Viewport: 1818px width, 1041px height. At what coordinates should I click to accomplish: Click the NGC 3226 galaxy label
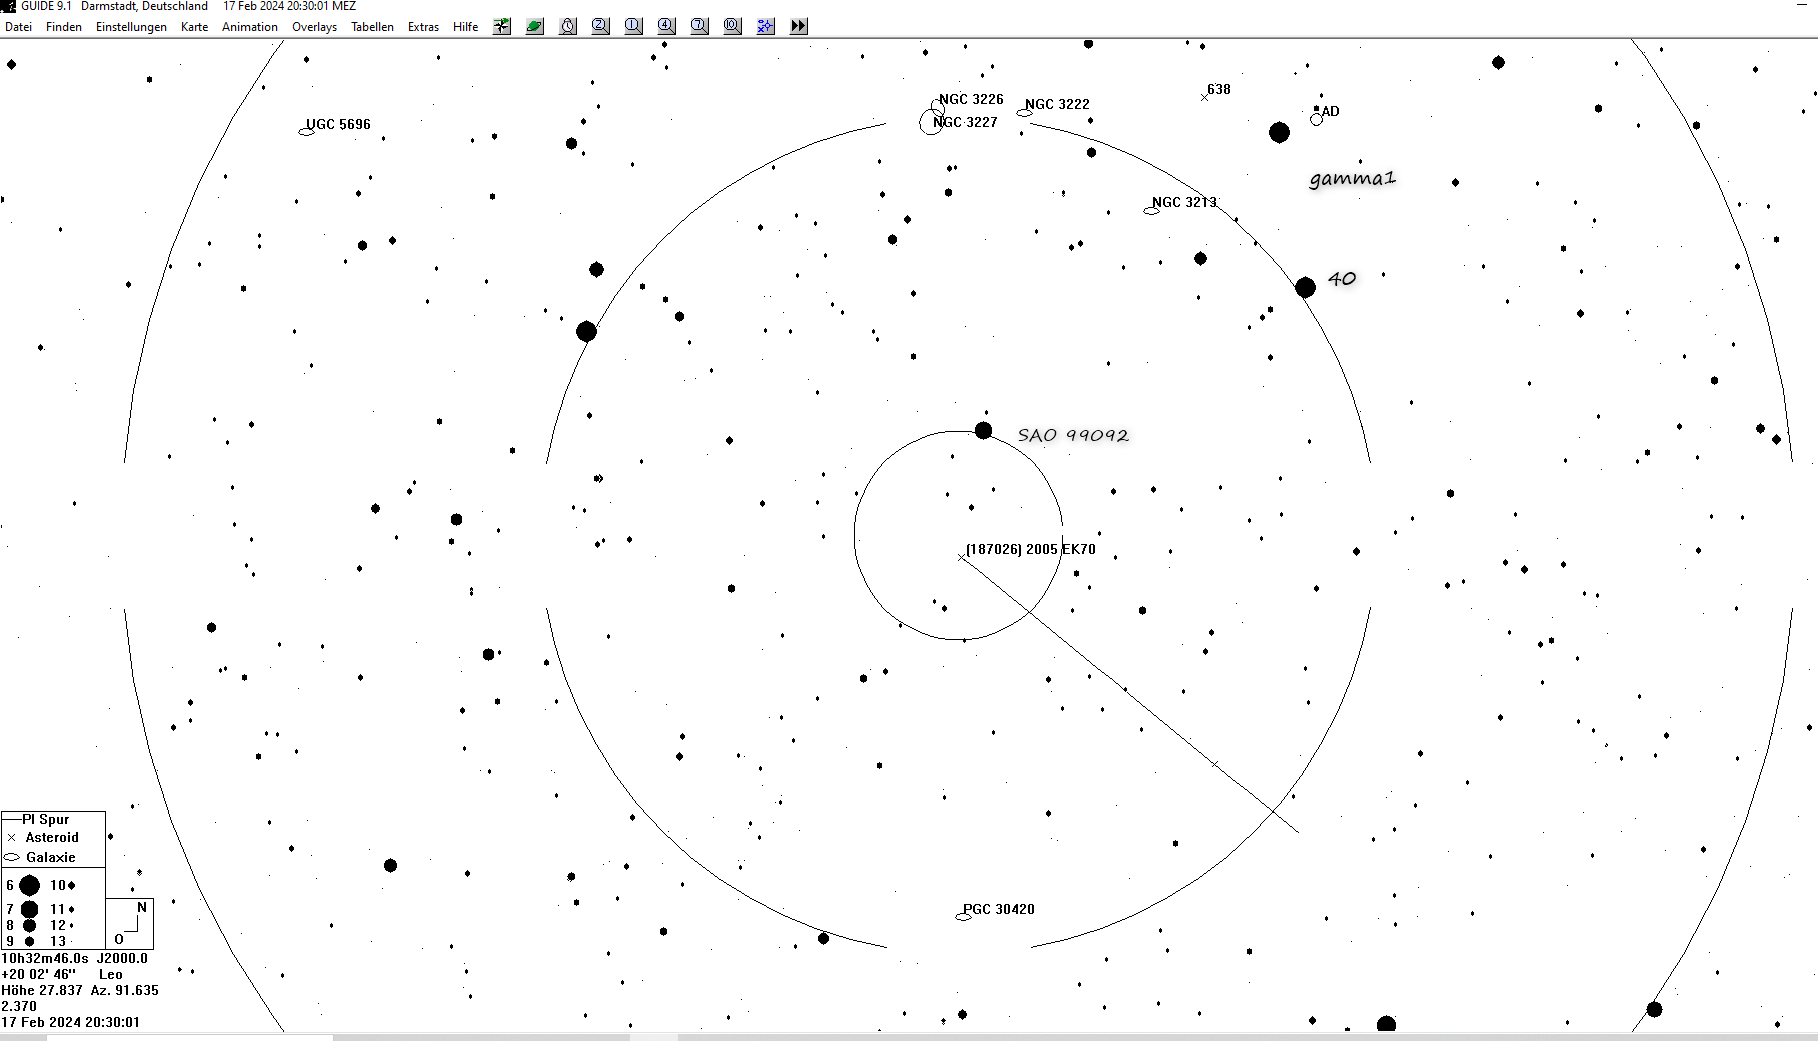(x=971, y=99)
